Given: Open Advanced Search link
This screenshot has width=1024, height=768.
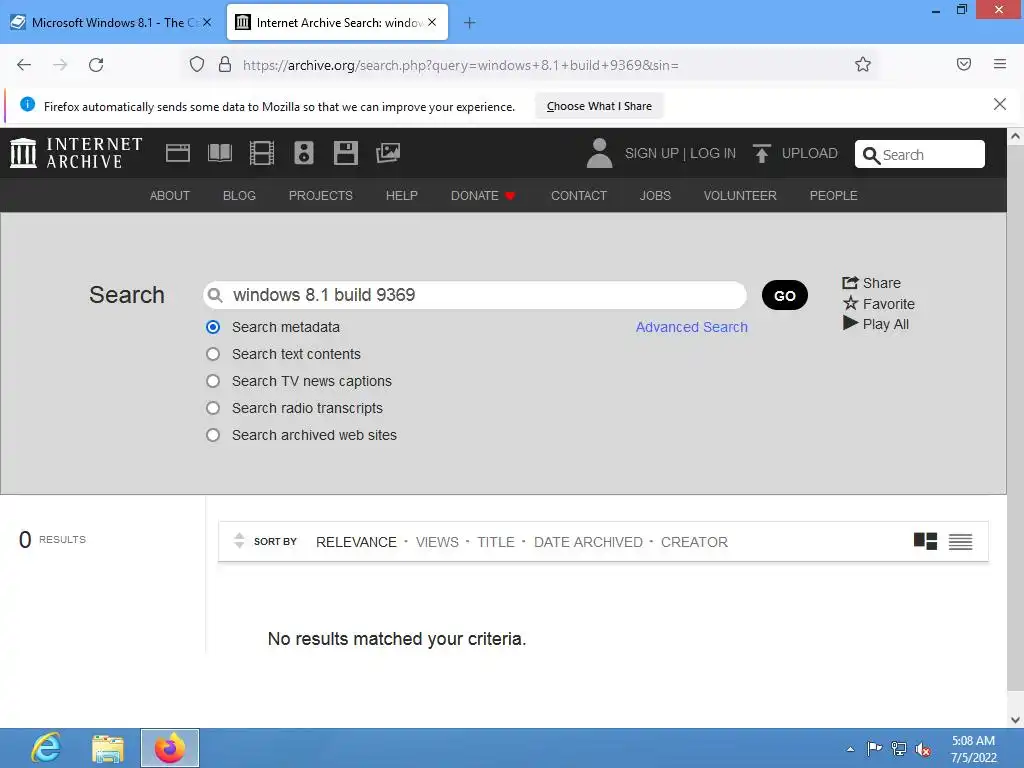Looking at the screenshot, I should click(692, 327).
